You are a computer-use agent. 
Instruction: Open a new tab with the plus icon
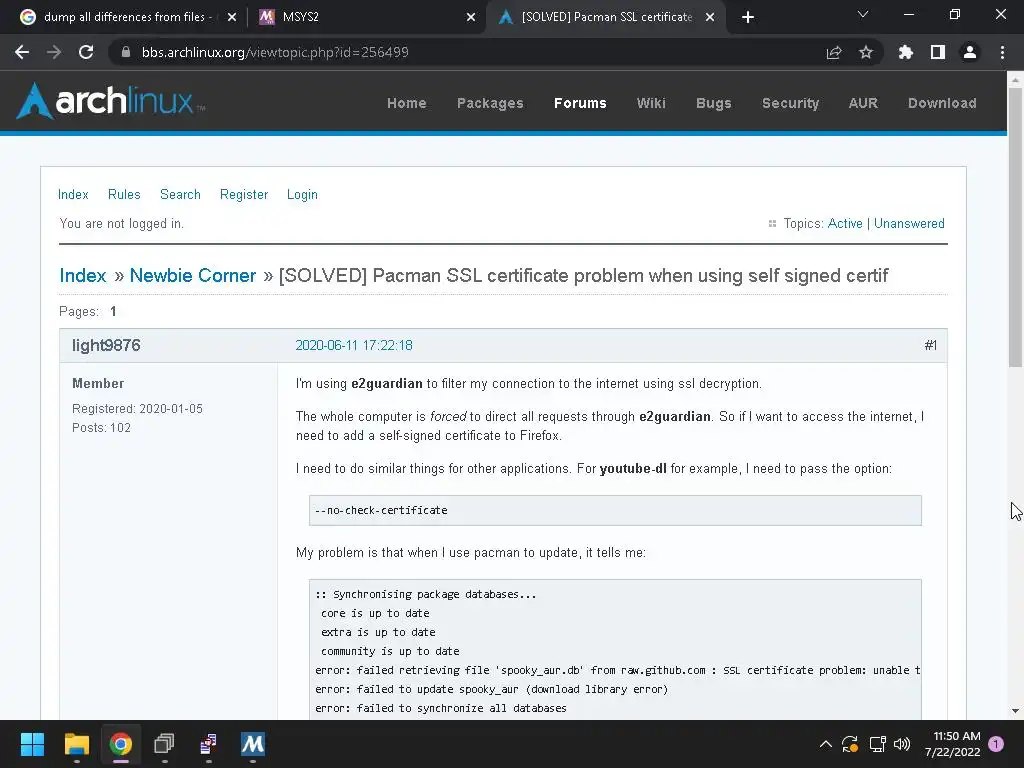point(748,17)
